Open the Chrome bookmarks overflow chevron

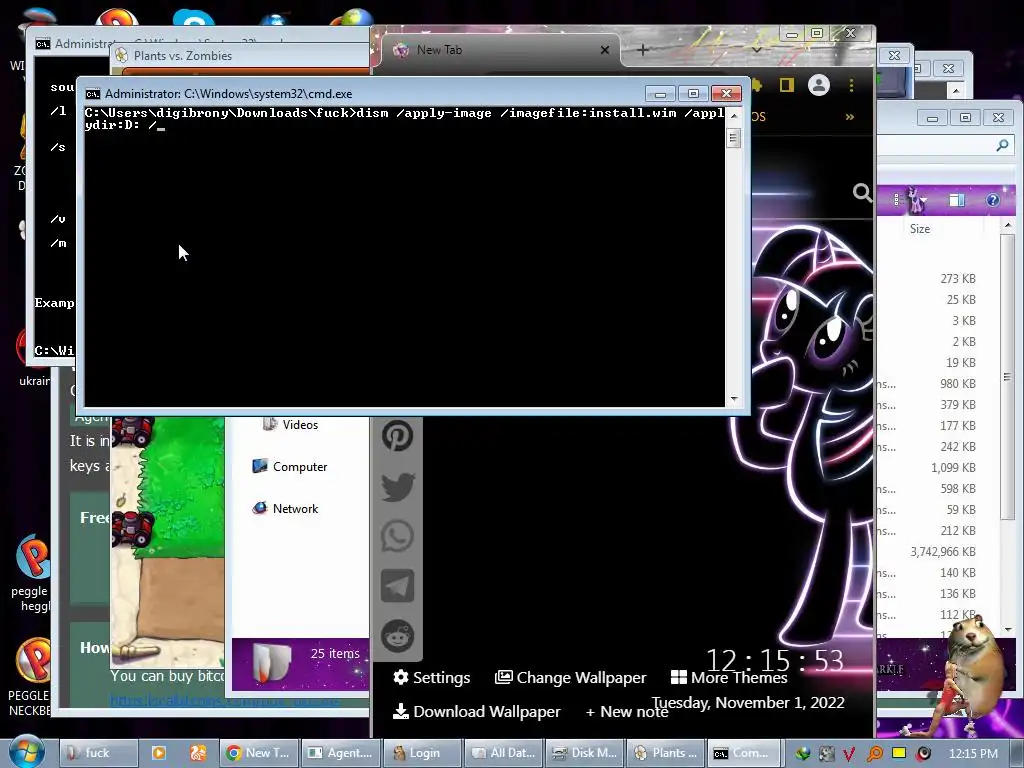coord(850,117)
